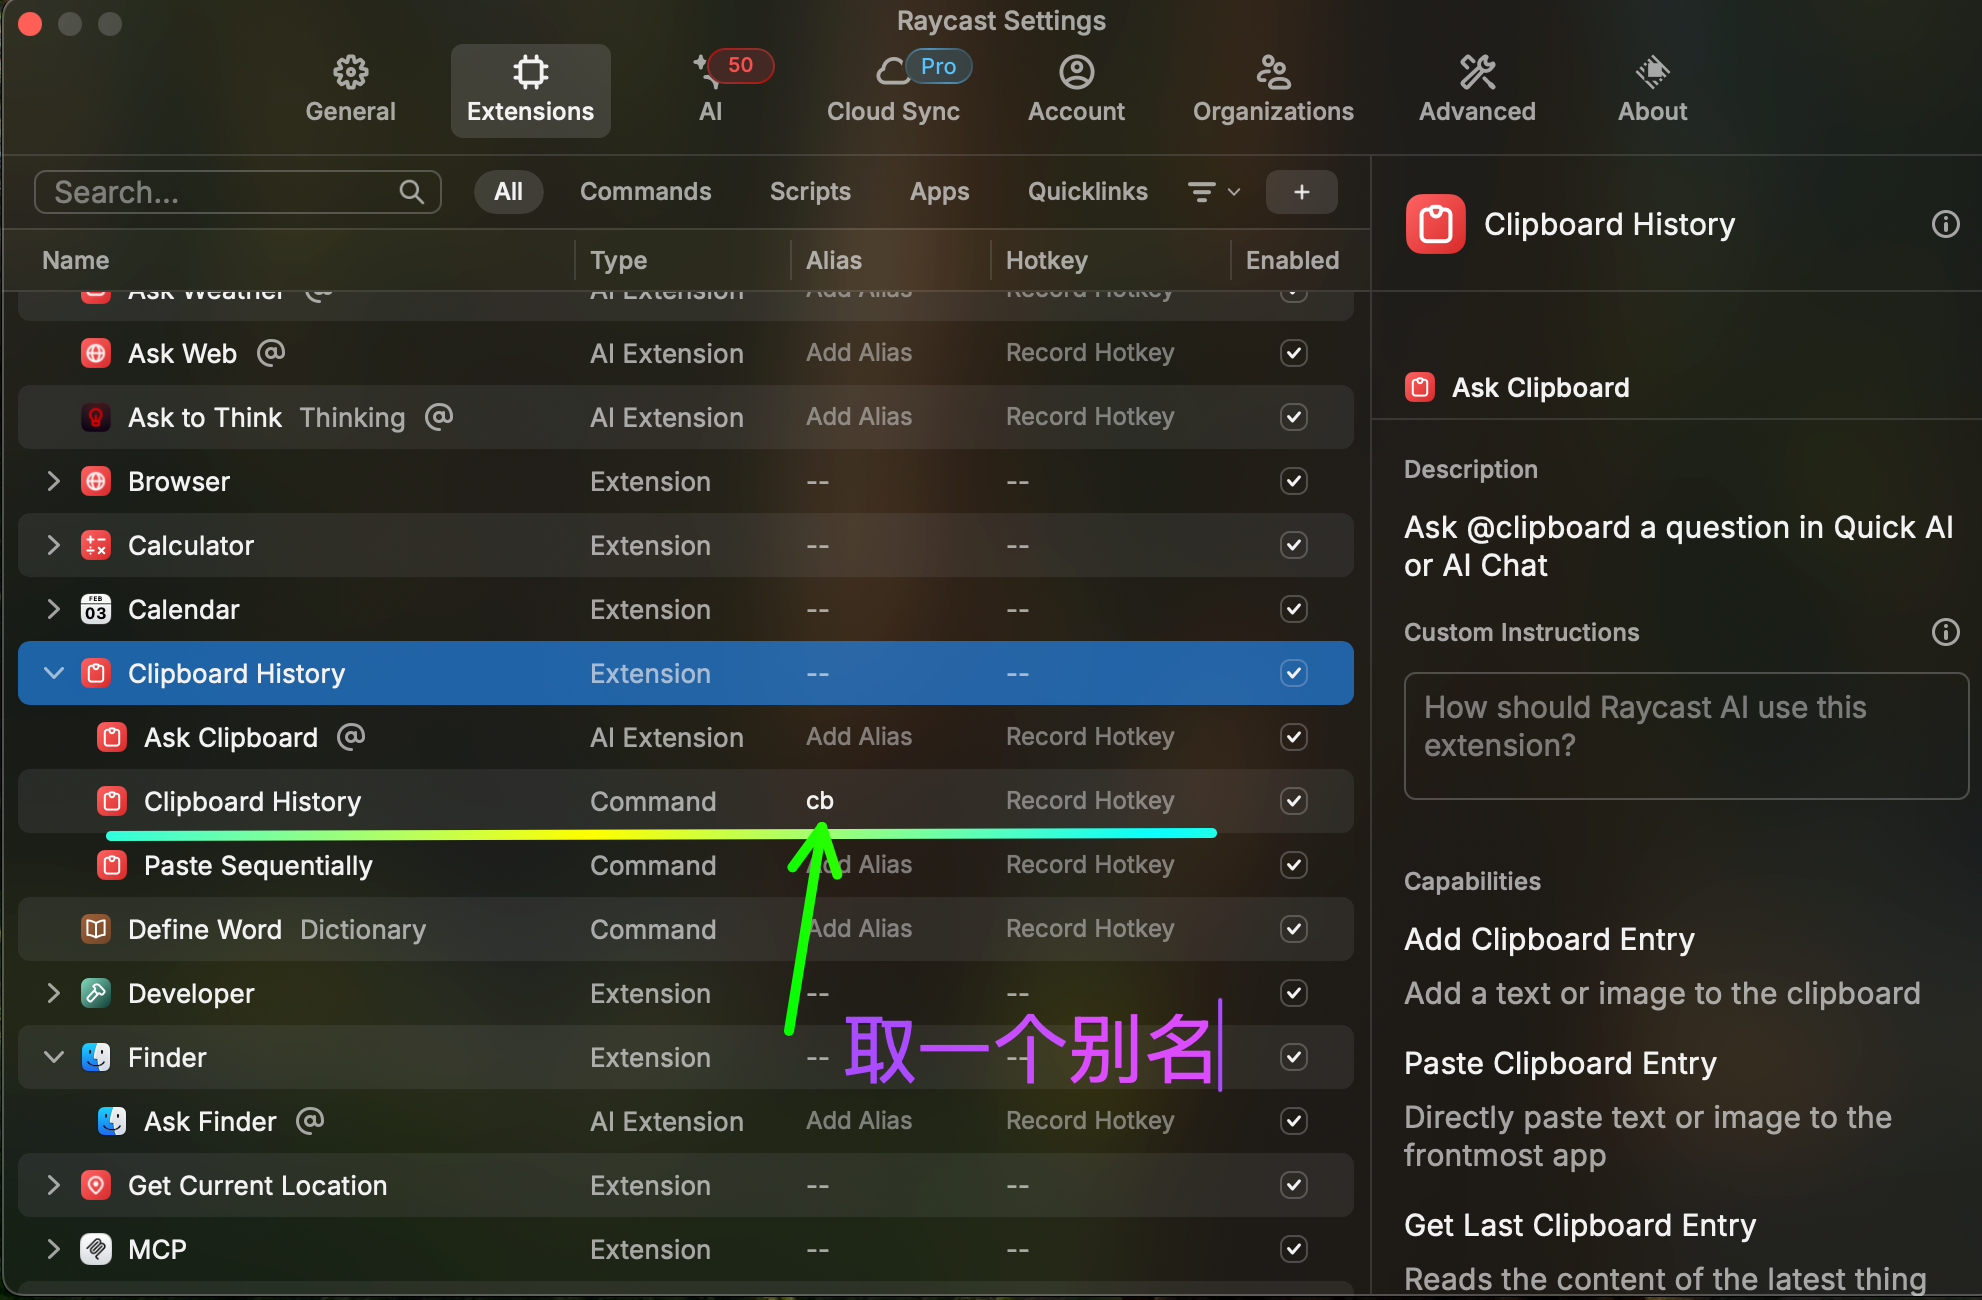Click the info icon beside Clipboard History title
Image resolution: width=1982 pixels, height=1300 pixels.
coord(1945,224)
